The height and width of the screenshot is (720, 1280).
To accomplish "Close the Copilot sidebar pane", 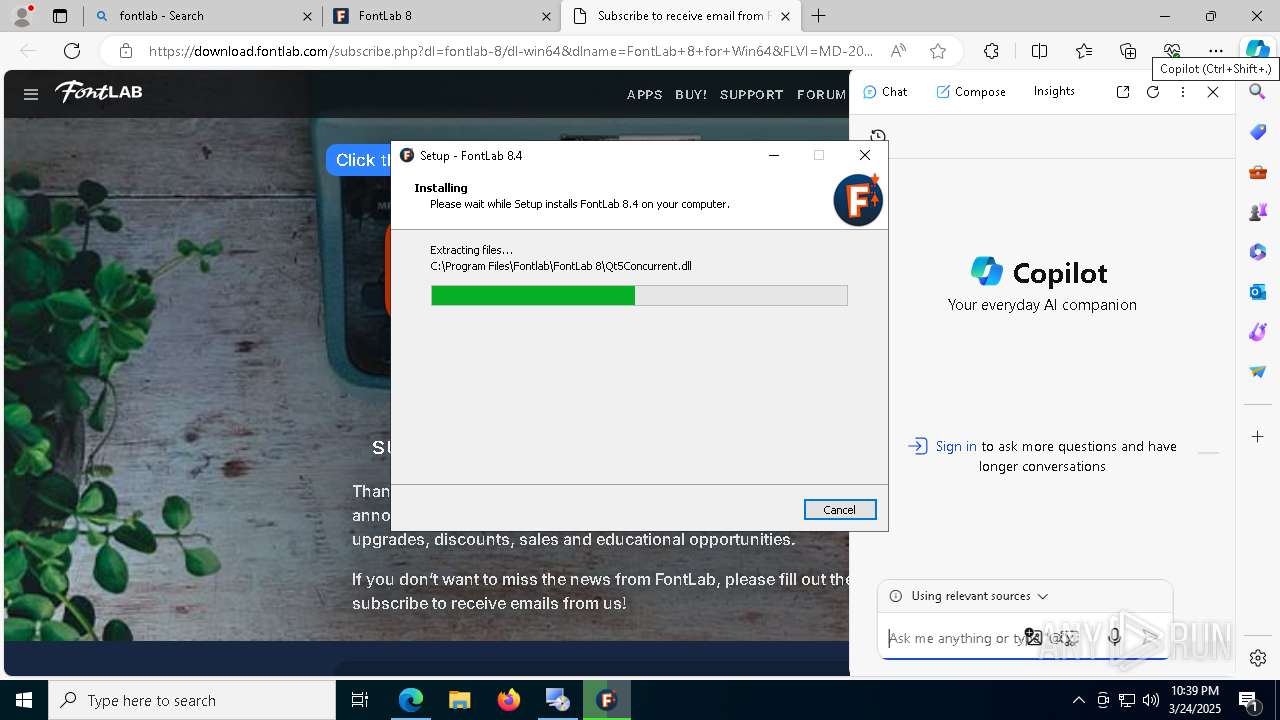I will pyautogui.click(x=1213, y=92).
